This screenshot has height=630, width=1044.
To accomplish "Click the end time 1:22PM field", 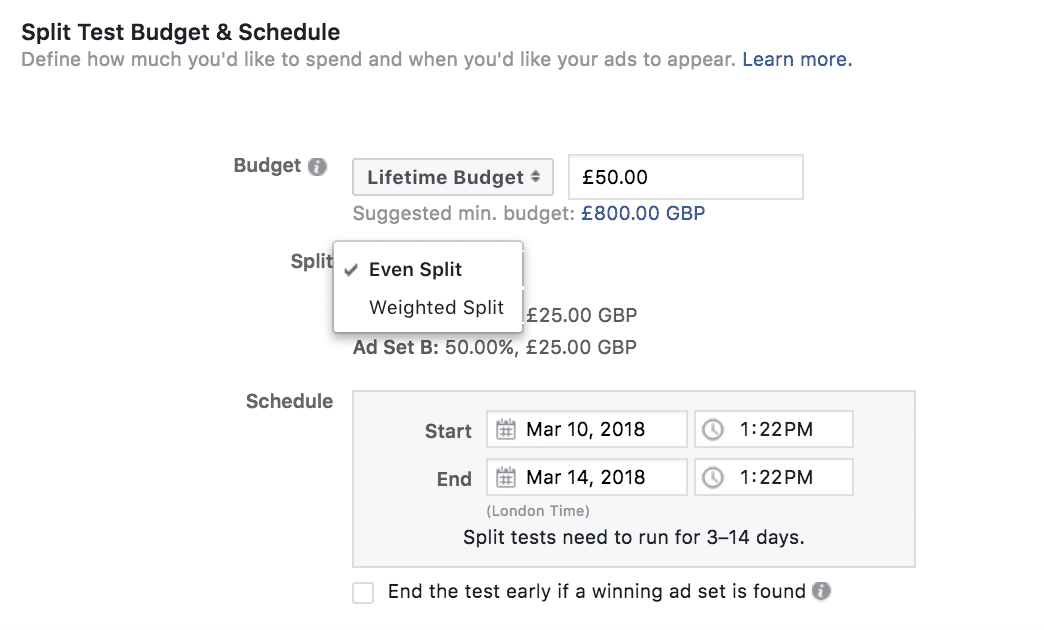I will point(774,477).
